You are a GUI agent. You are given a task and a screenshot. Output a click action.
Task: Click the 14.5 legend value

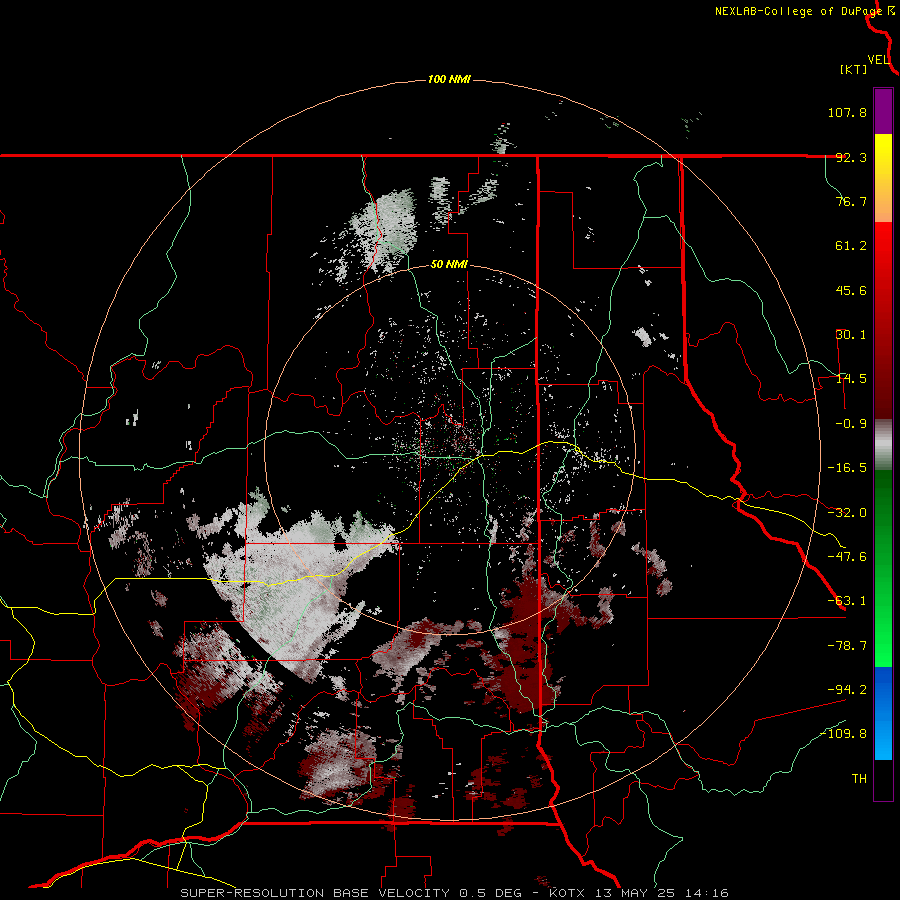(x=851, y=379)
